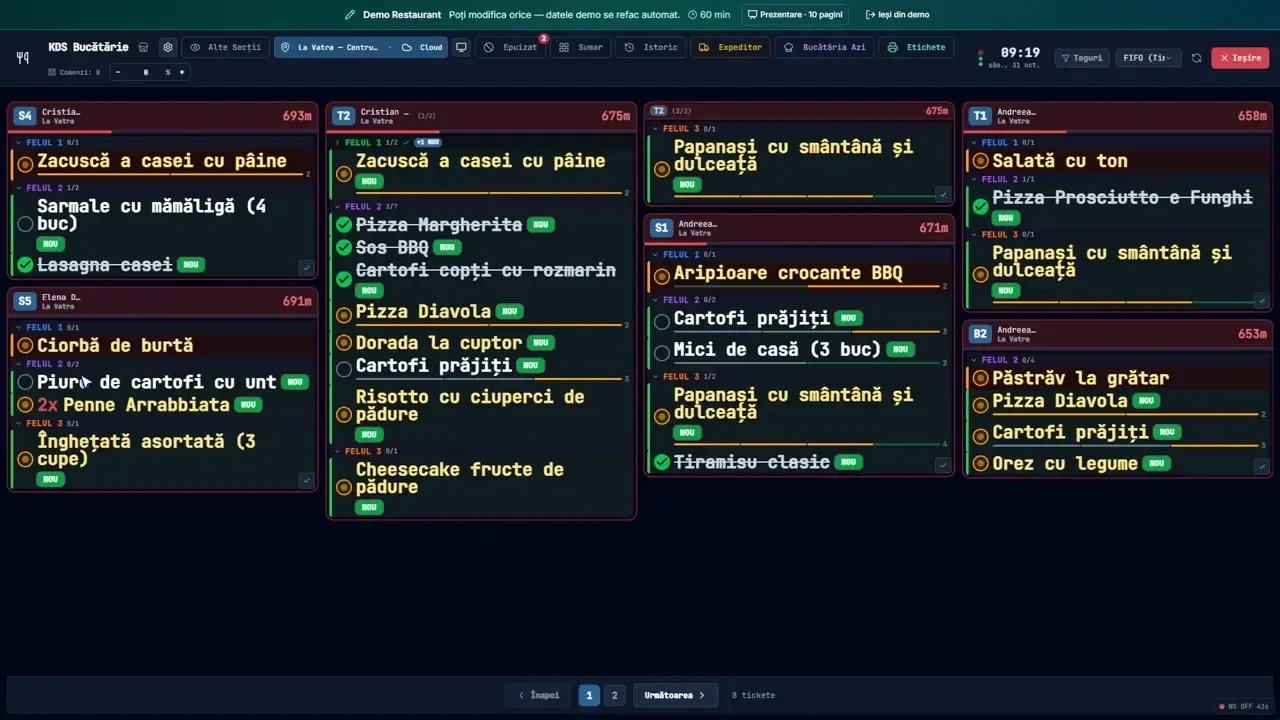Toggle Alte Secții visibility
Image resolution: width=1280 pixels, height=720 pixels.
point(225,47)
